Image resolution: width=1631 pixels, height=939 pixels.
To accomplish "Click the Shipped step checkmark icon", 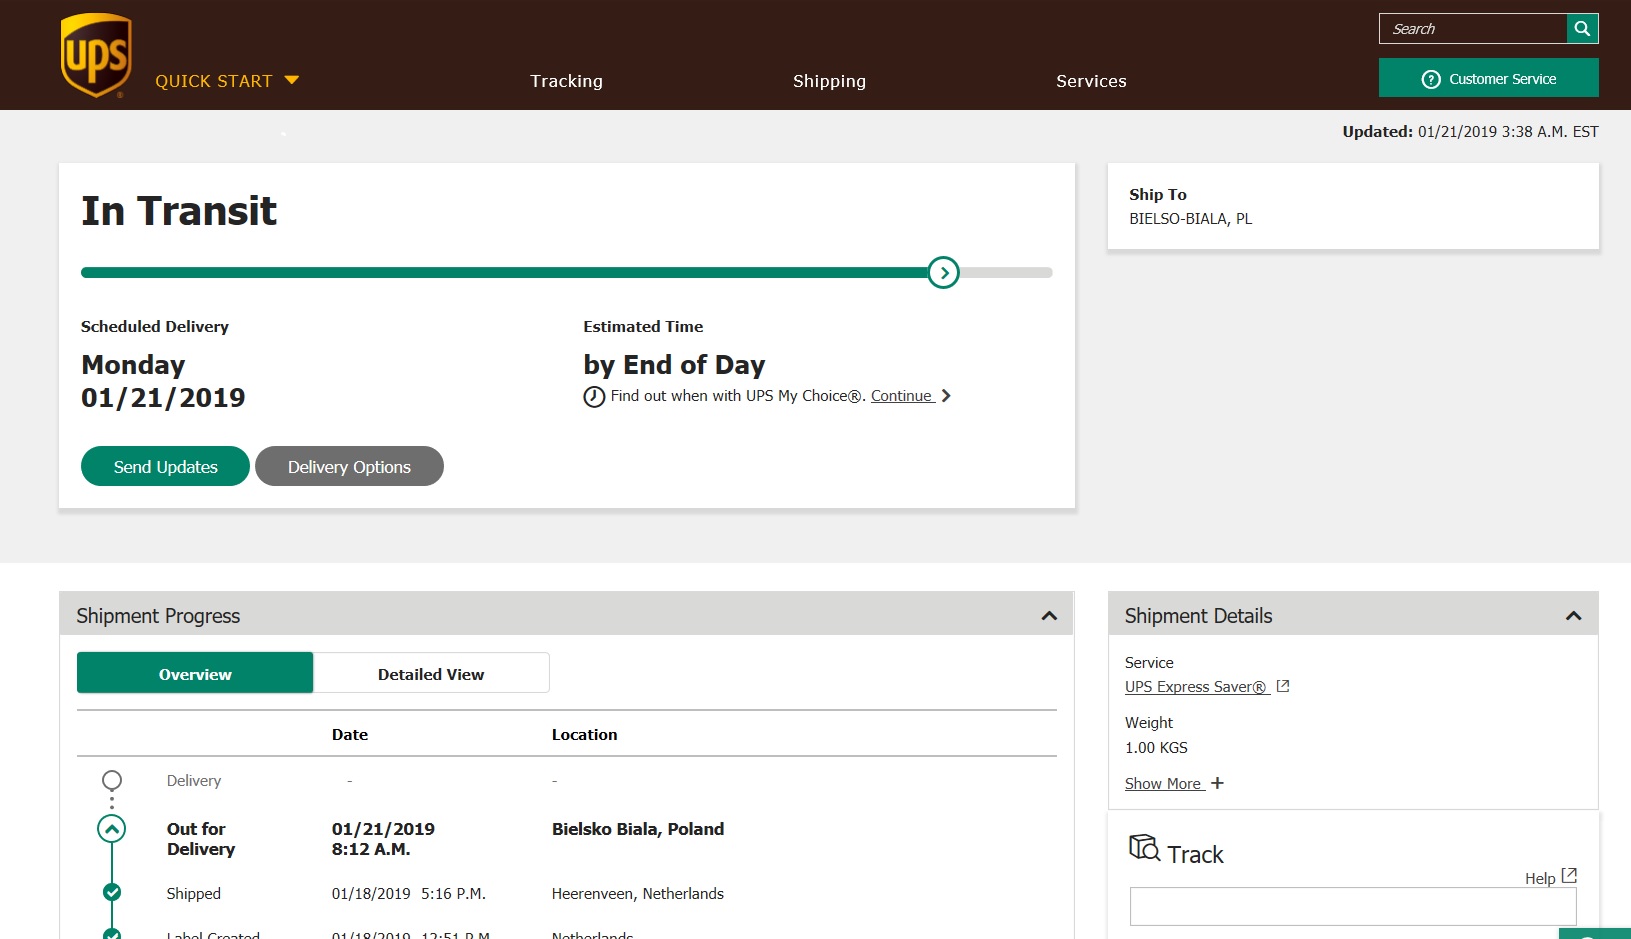I will 112,892.
